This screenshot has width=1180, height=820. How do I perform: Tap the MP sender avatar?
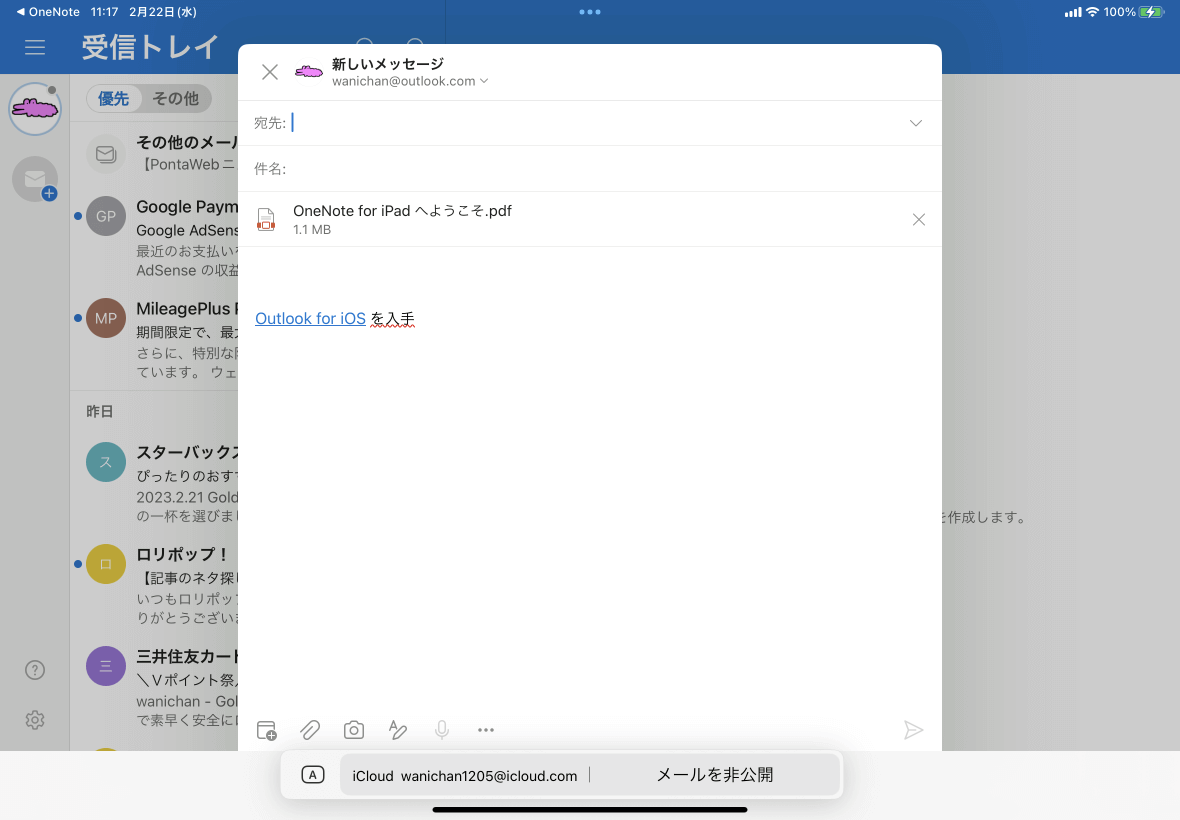[x=105, y=317]
